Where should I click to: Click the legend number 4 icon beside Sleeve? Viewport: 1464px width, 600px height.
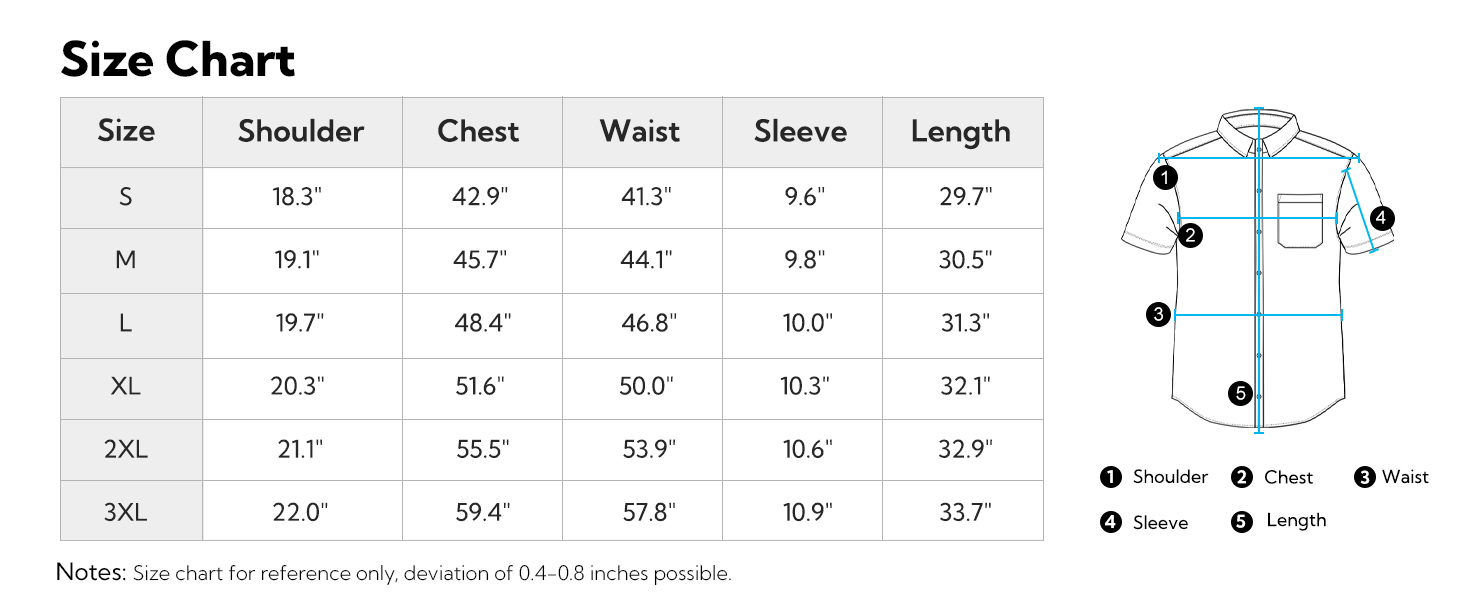[x=1110, y=522]
